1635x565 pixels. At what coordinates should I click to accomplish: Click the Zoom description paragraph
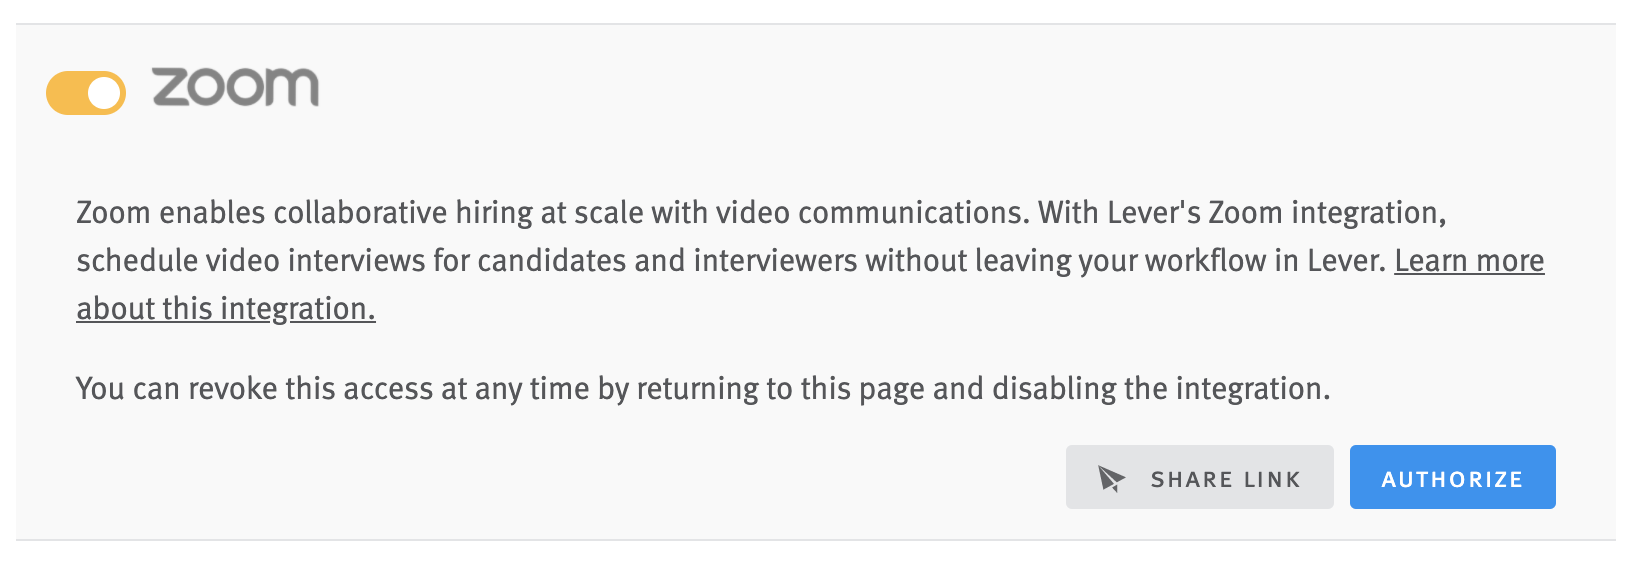tap(700, 237)
